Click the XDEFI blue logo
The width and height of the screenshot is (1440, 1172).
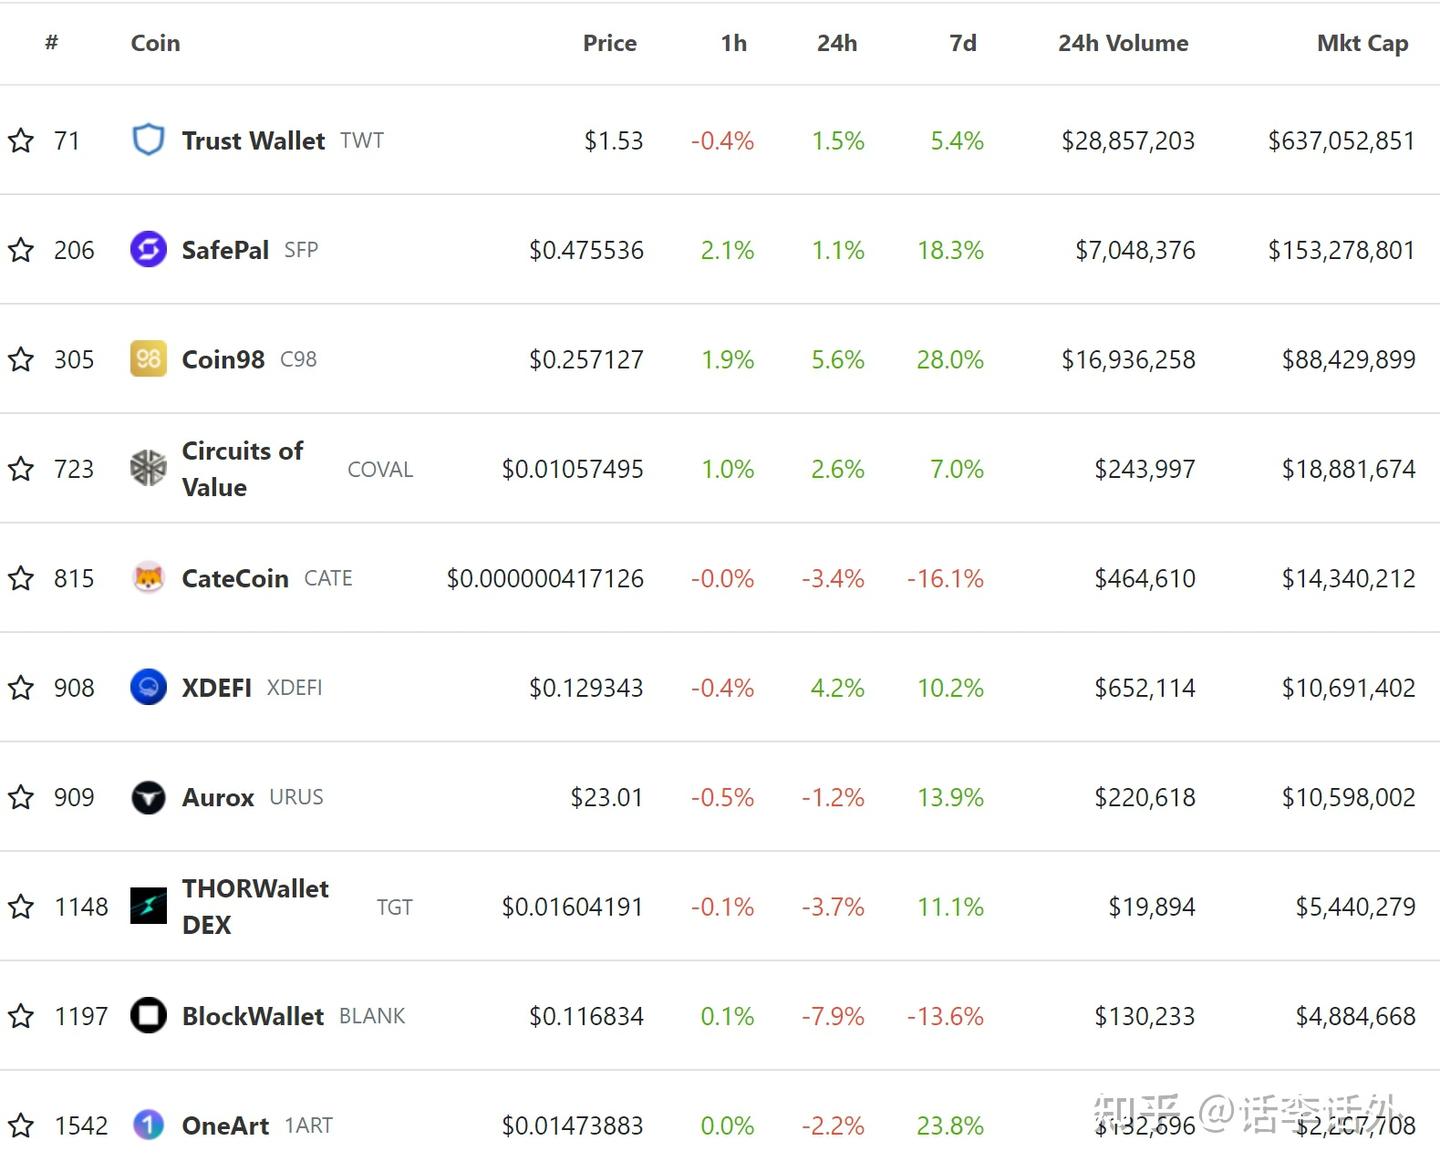pyautogui.click(x=147, y=687)
